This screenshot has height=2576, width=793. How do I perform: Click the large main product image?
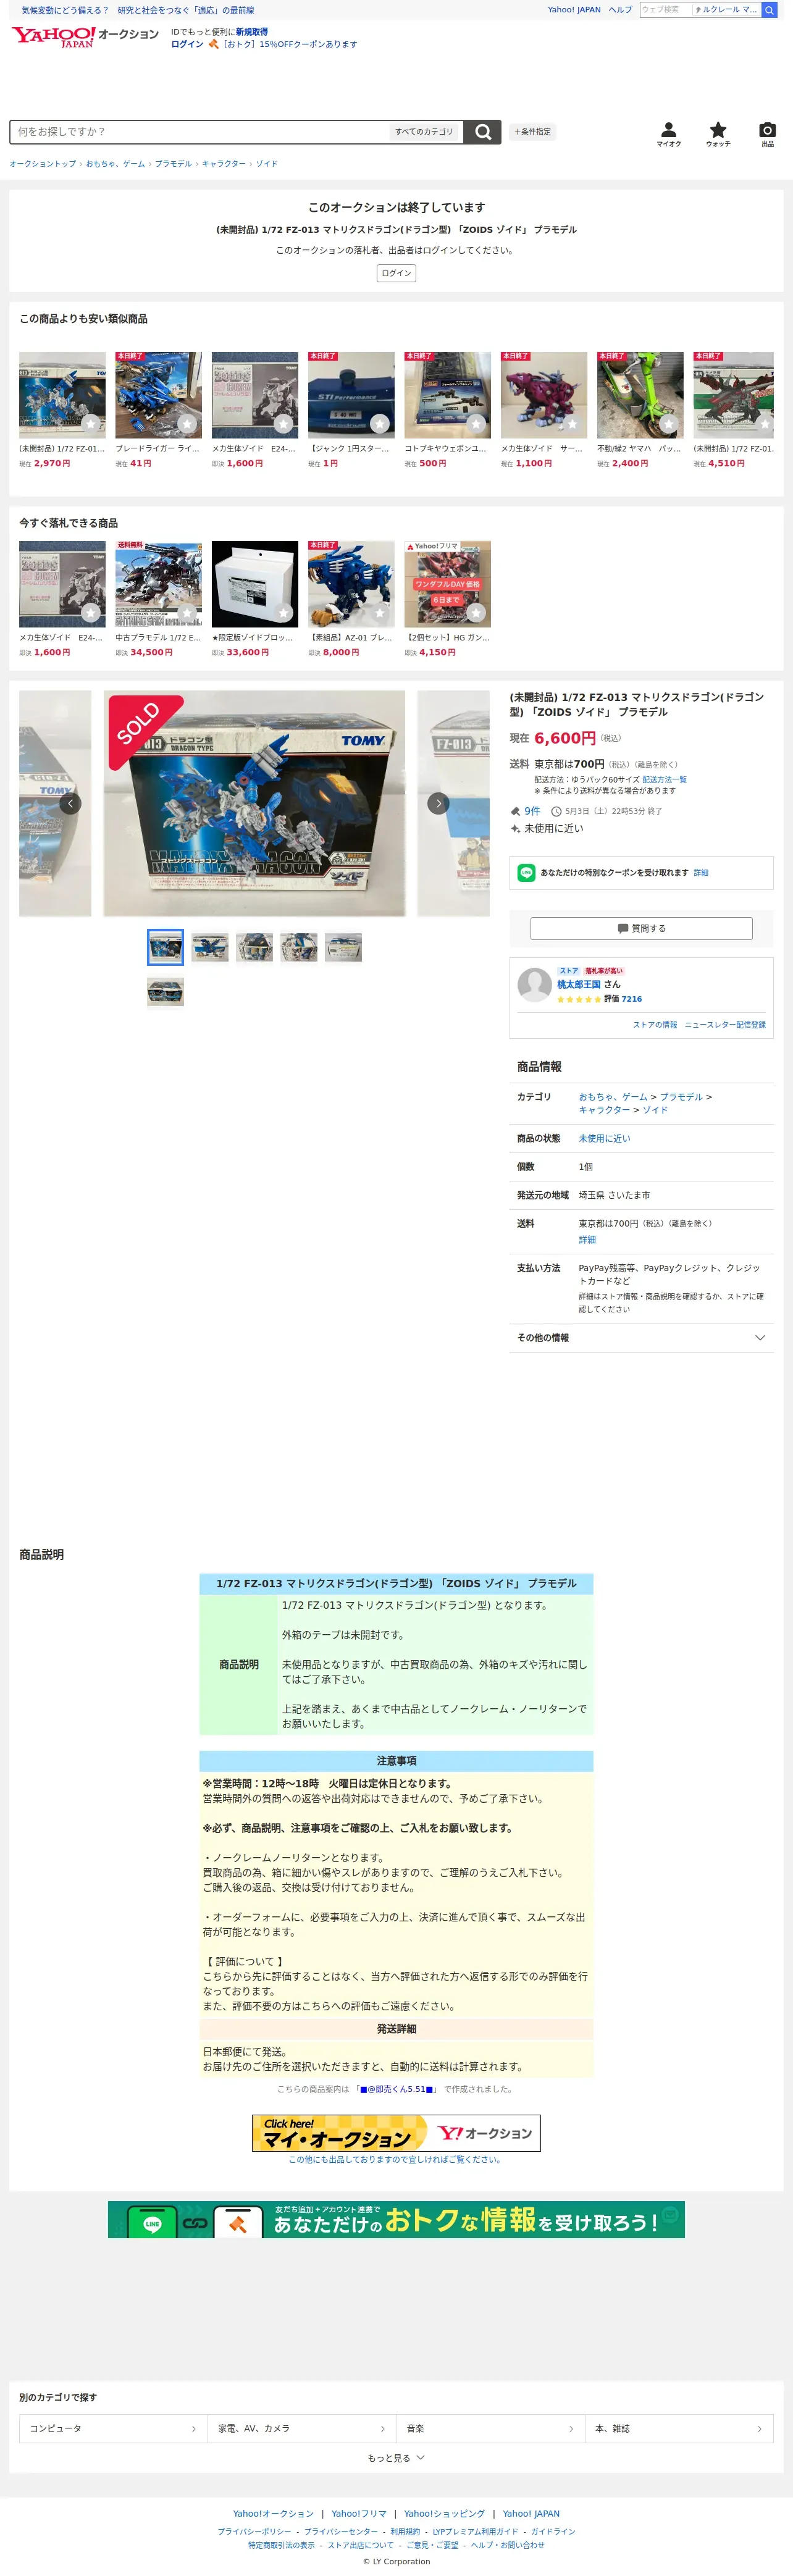pyautogui.click(x=255, y=803)
